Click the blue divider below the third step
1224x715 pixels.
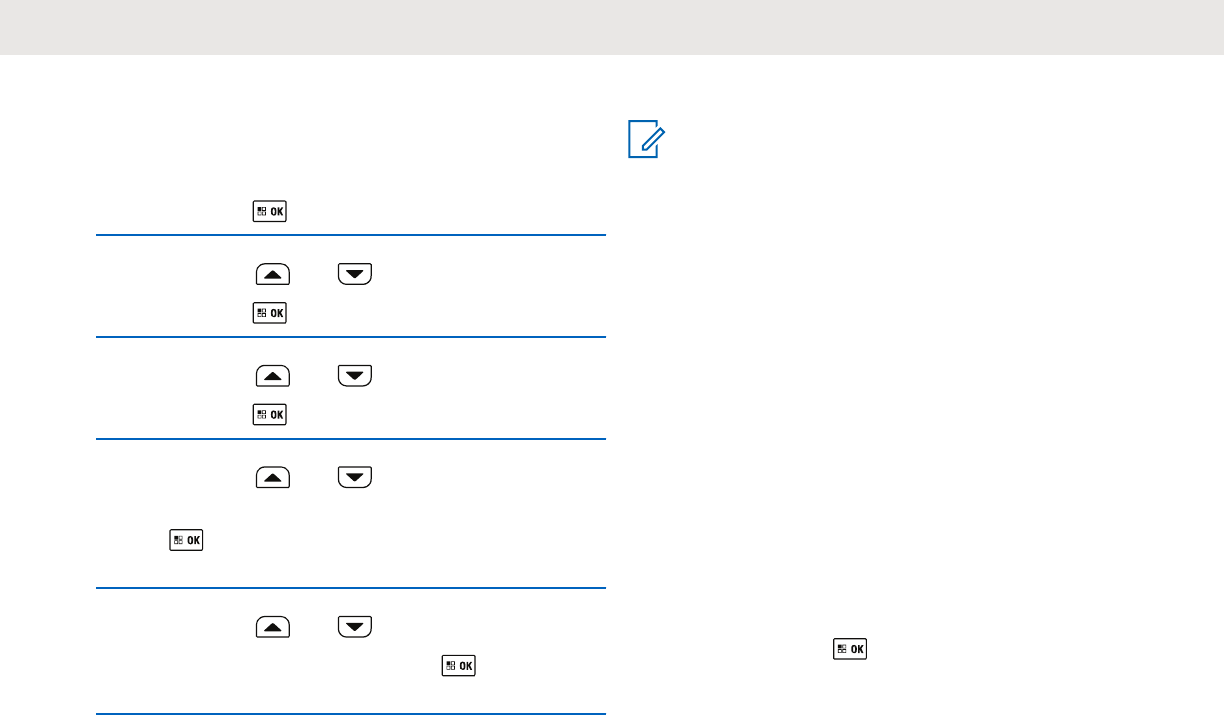[x=350, y=438]
